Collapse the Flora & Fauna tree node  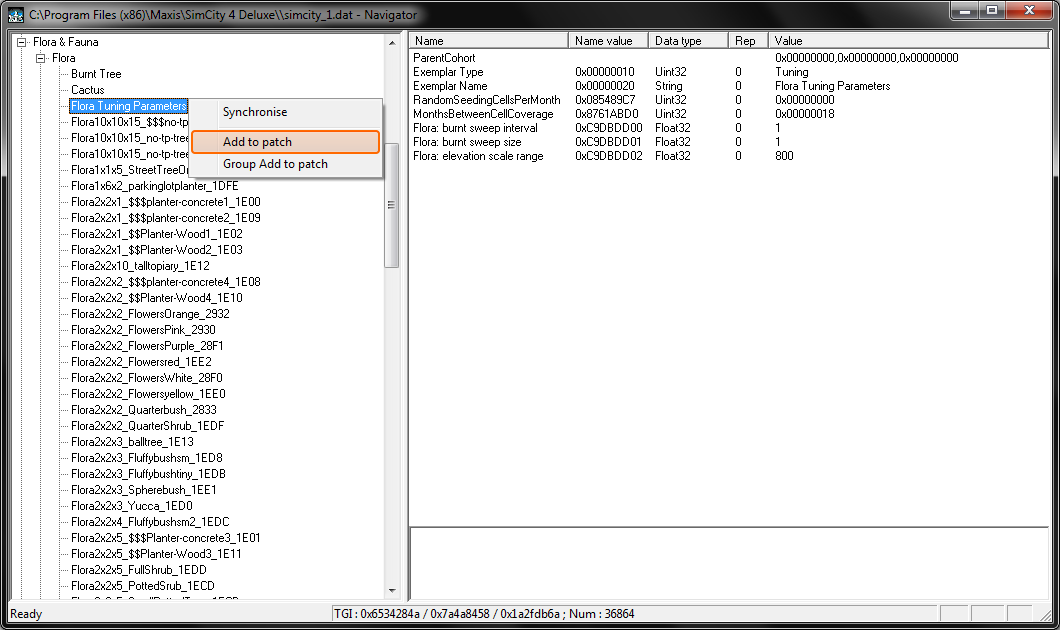tap(22, 42)
